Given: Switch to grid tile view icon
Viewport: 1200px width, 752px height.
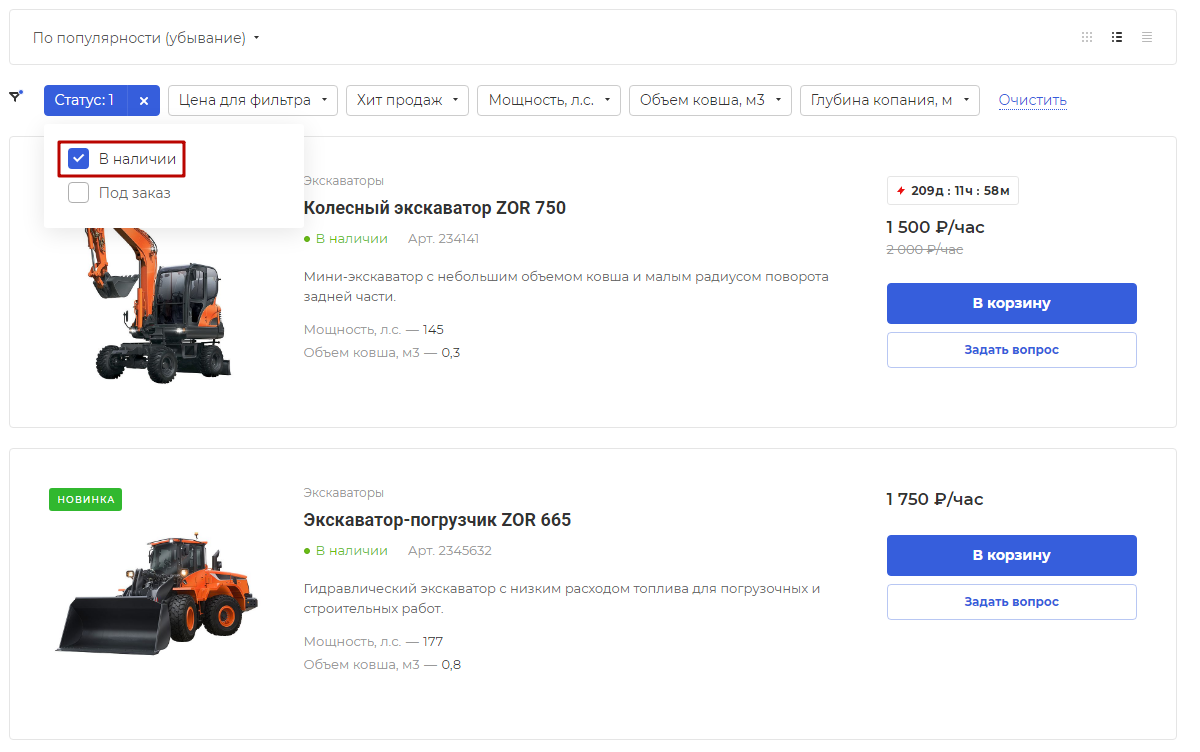Looking at the screenshot, I should [1087, 37].
